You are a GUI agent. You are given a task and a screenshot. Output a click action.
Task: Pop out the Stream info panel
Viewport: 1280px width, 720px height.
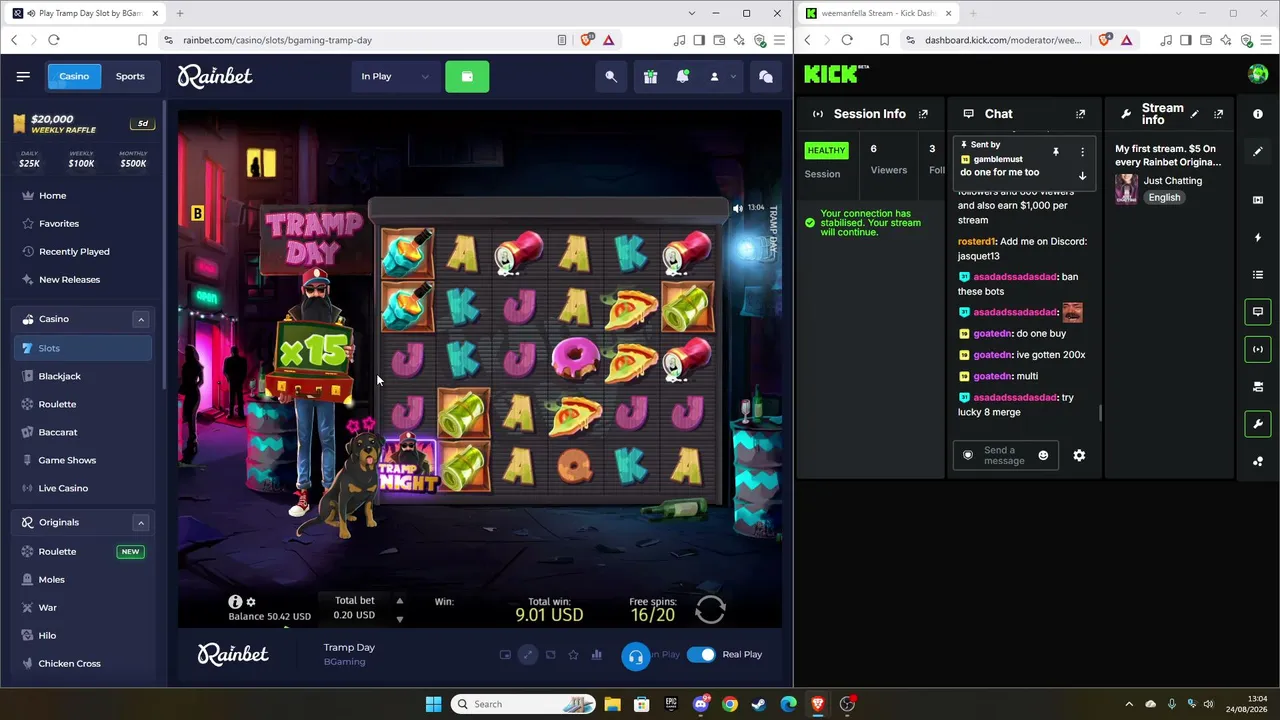(x=1218, y=114)
